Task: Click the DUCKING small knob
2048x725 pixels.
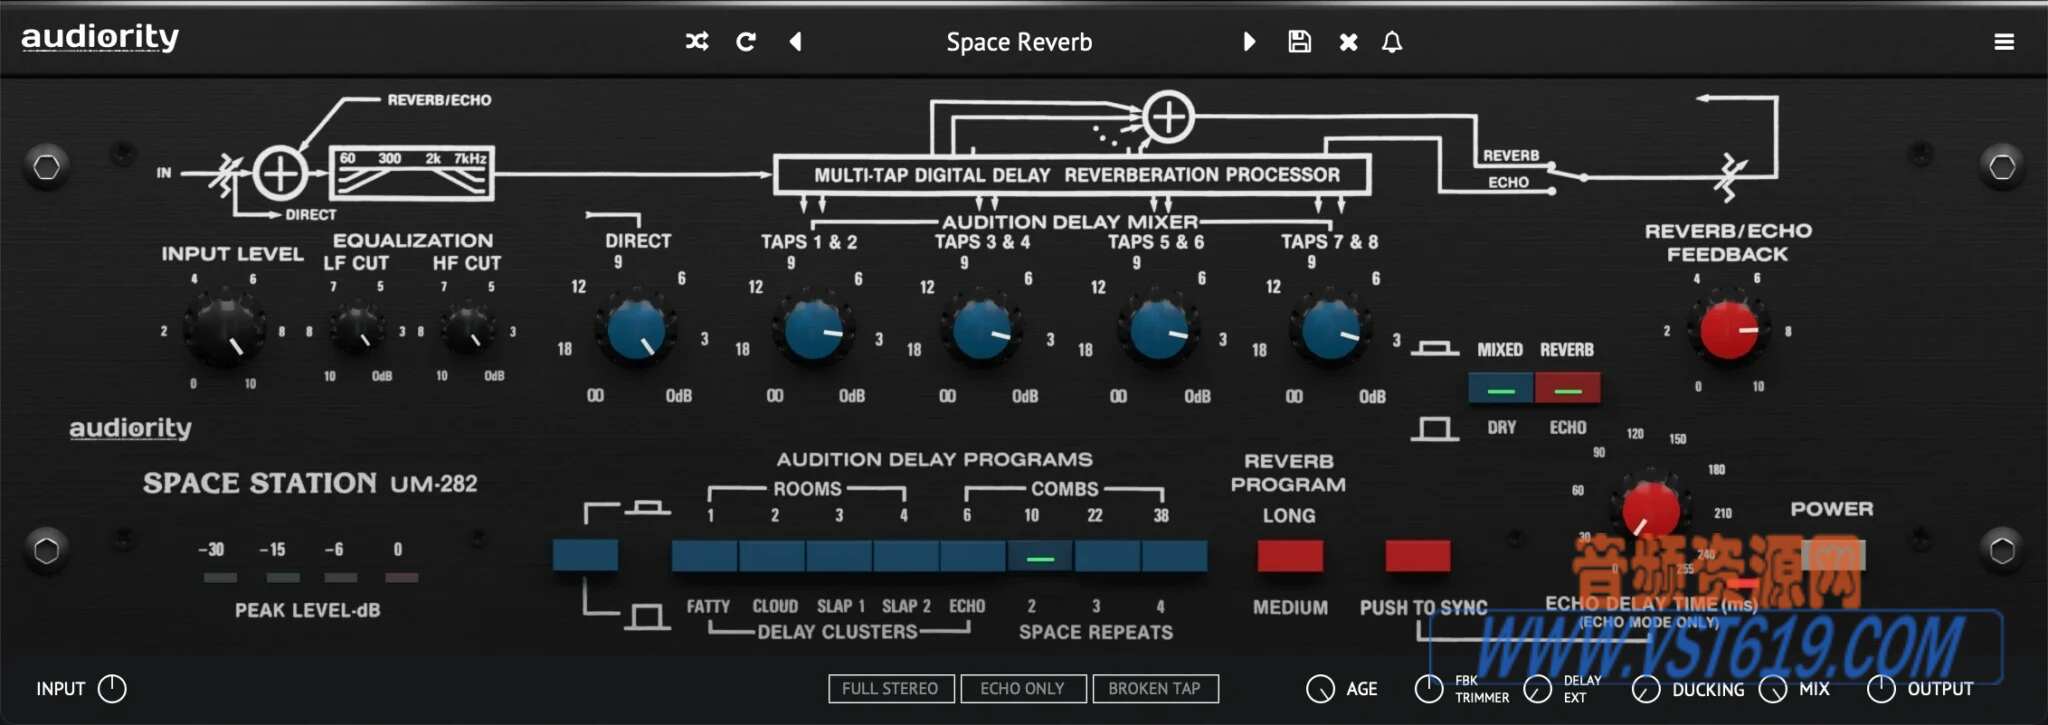Action: click(1646, 689)
